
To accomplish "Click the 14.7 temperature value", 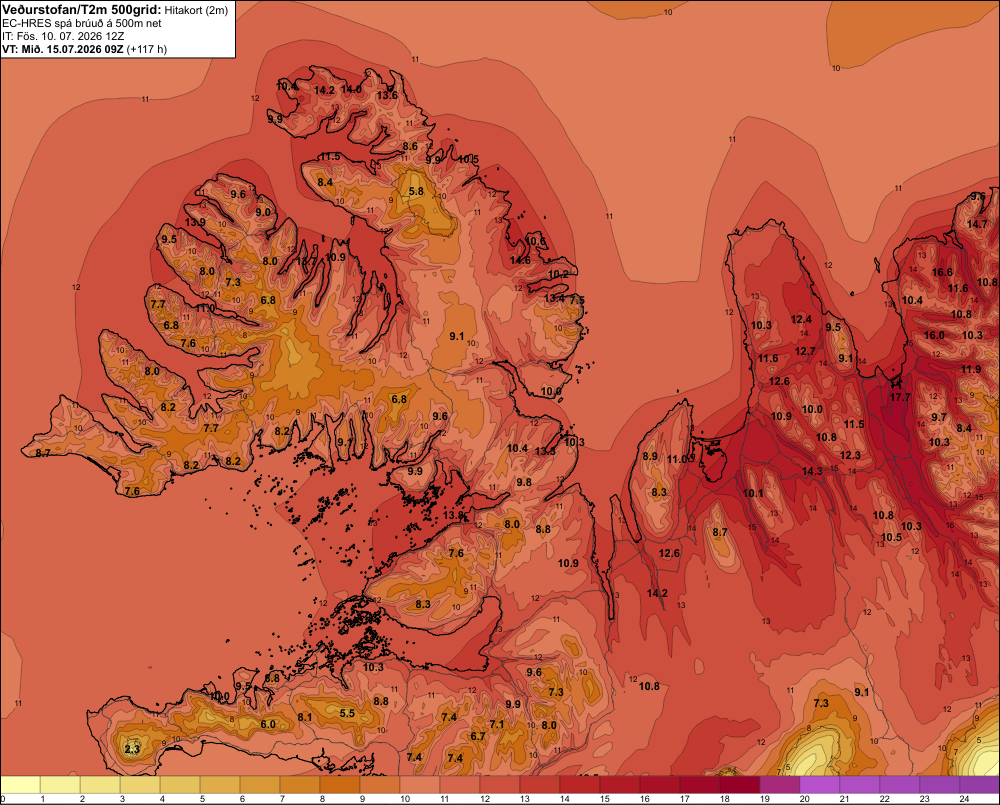I will pos(977,224).
